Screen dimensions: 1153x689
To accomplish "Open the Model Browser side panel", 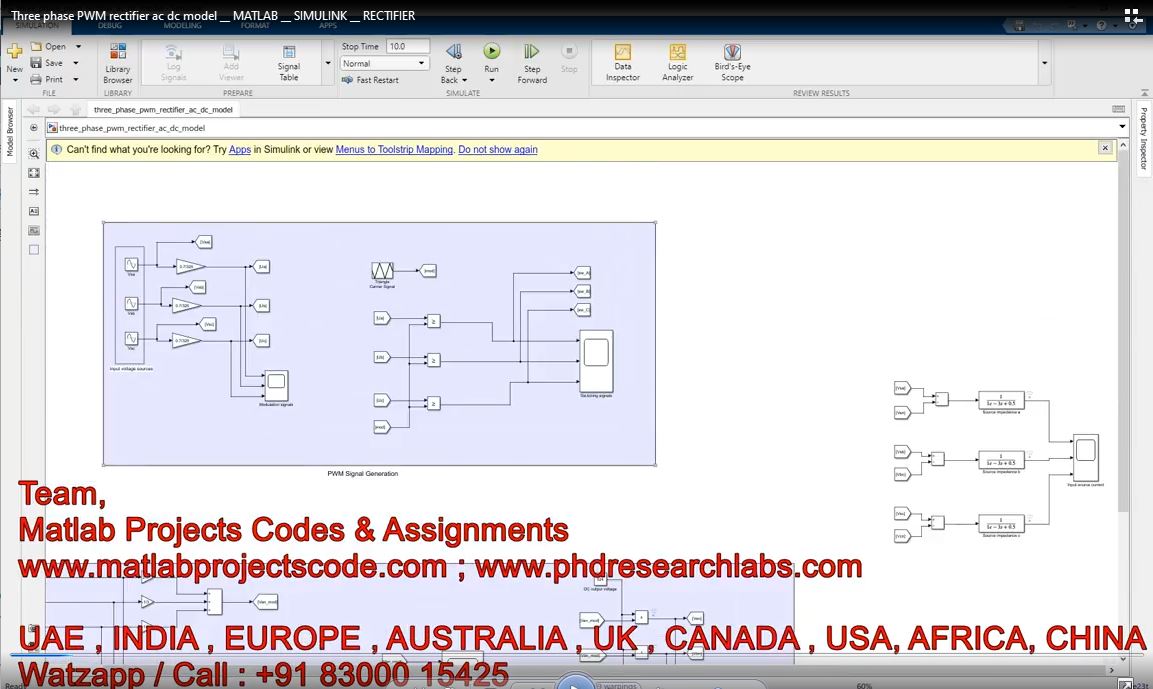I will click(x=10, y=131).
